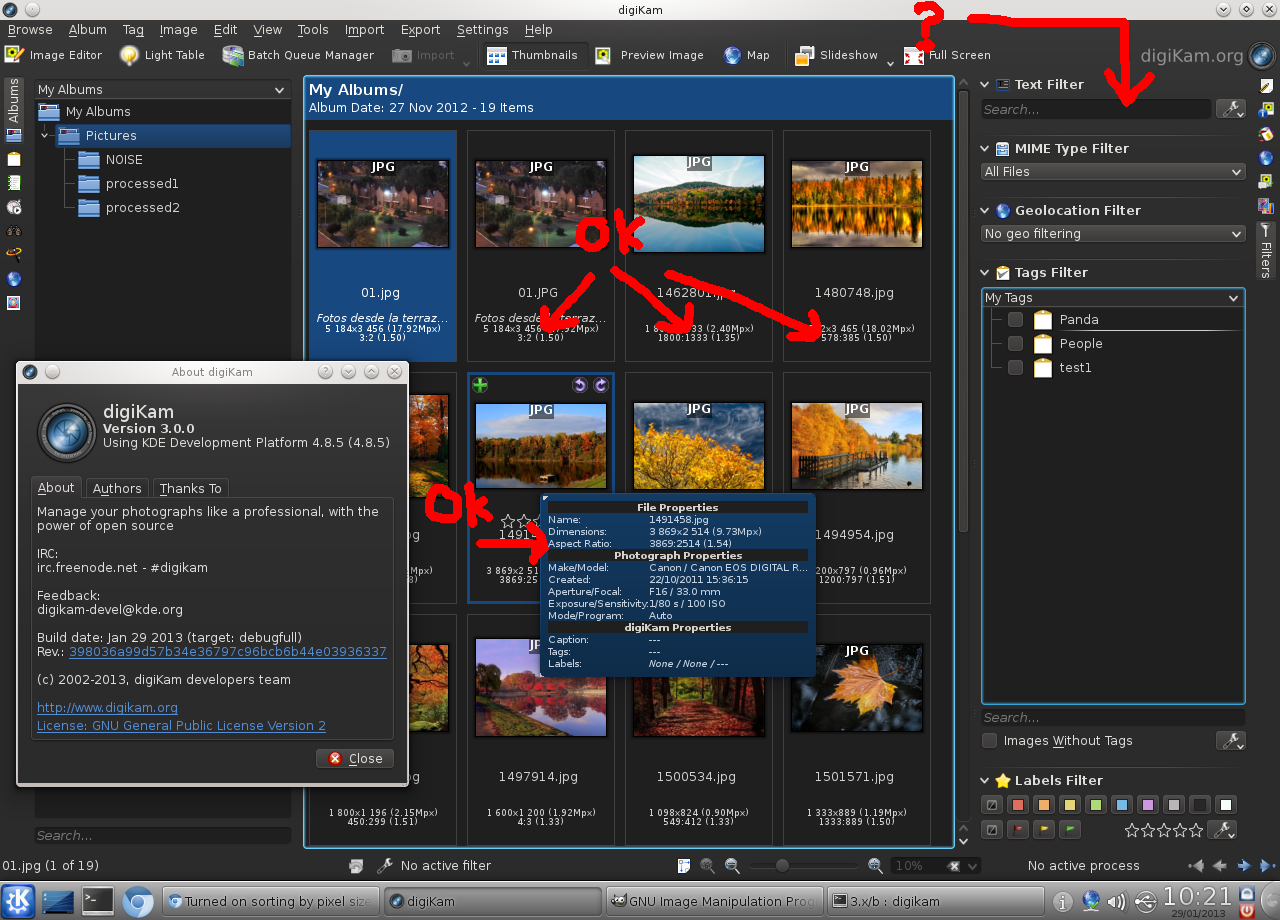This screenshot has width=1280, height=920.
Task: Open the image Properties info icon in right sidebar
Action: coord(1266,109)
